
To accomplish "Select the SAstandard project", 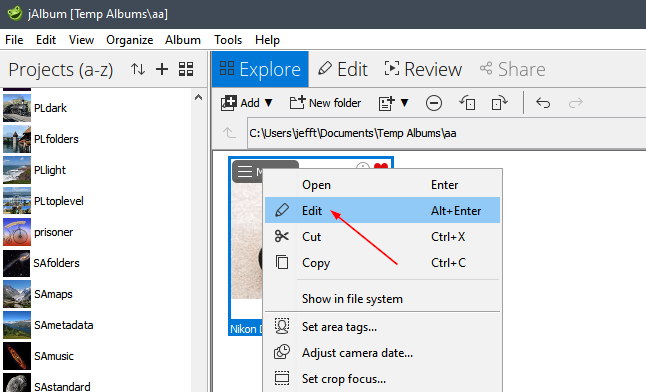I will point(62,387).
